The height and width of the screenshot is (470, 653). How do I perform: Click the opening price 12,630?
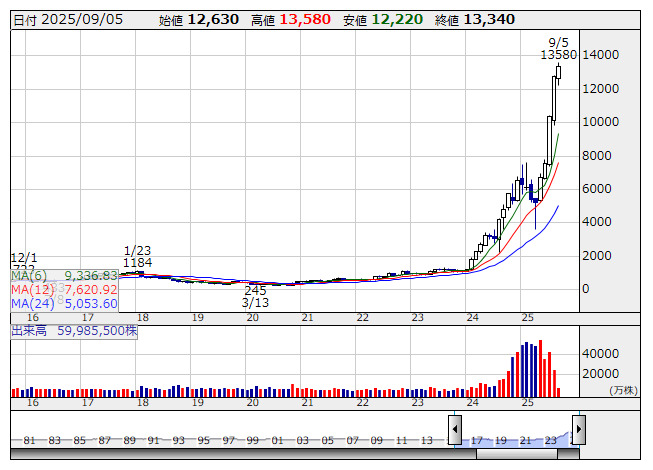pyautogui.click(x=213, y=20)
